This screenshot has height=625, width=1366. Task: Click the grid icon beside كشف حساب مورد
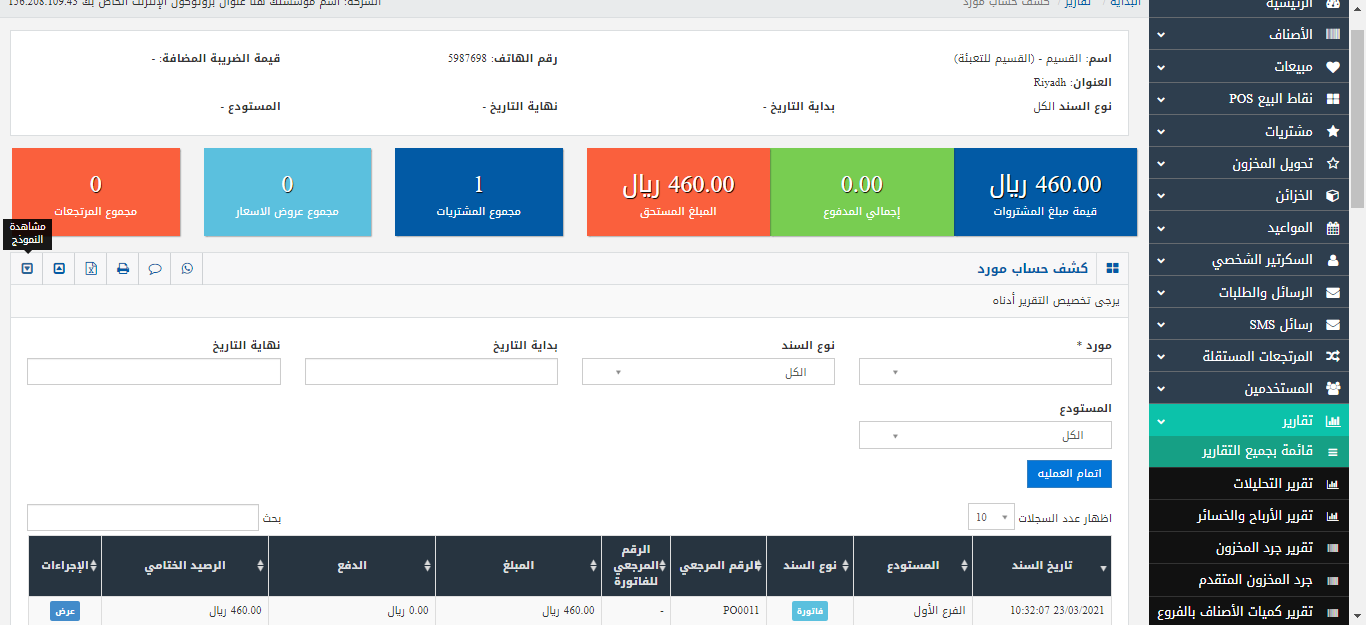click(1112, 268)
